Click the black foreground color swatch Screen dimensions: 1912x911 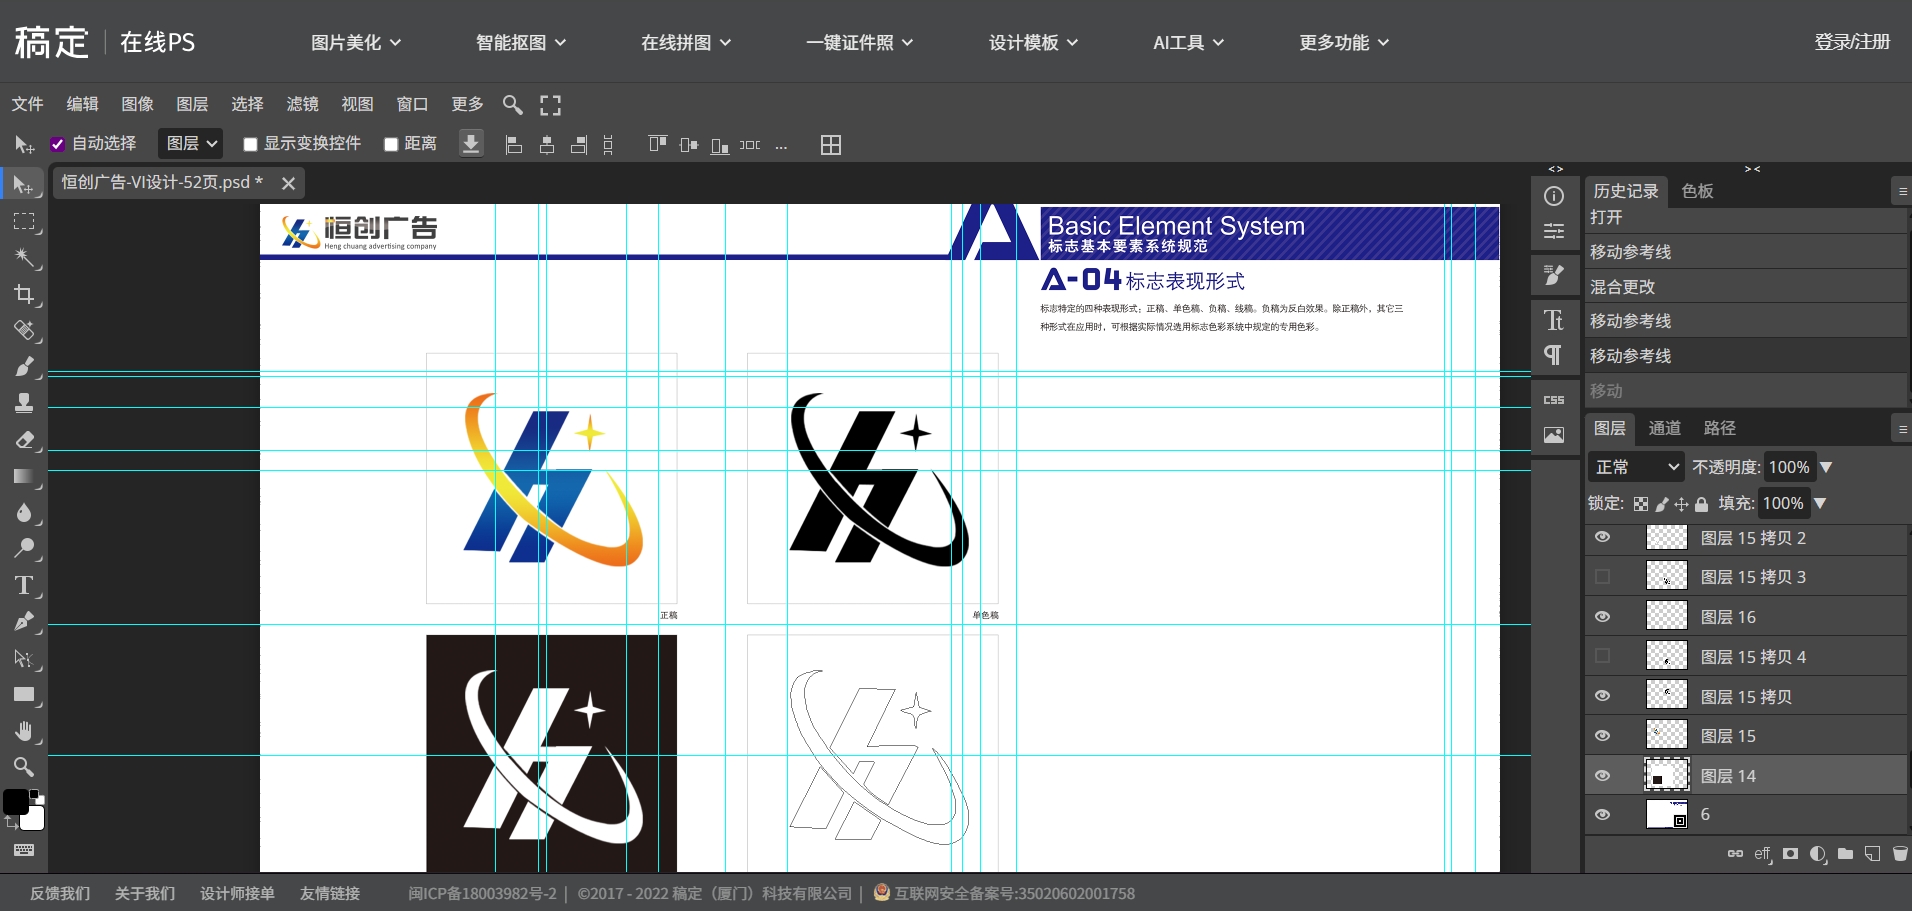(15, 801)
